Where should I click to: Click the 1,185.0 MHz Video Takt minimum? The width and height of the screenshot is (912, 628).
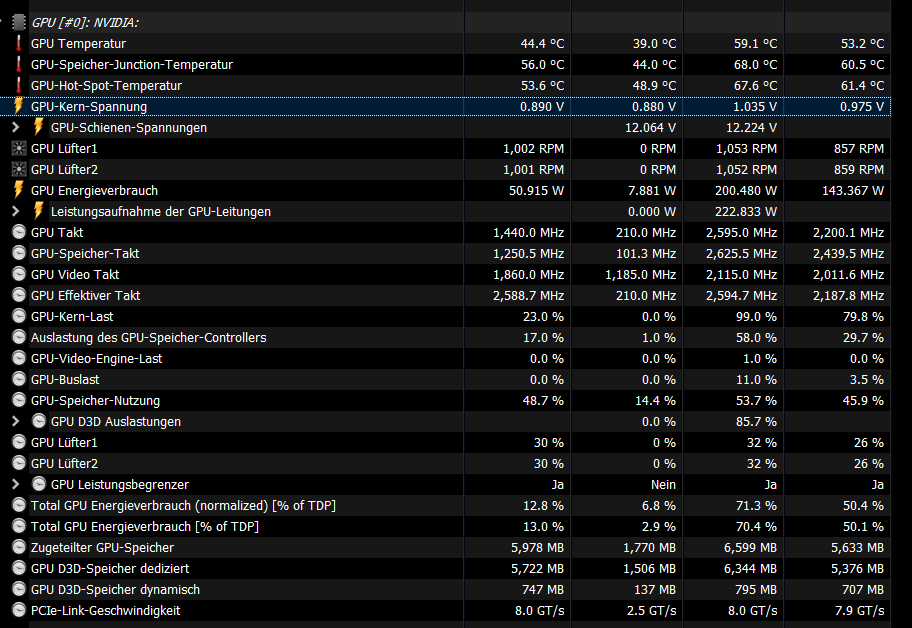point(640,274)
